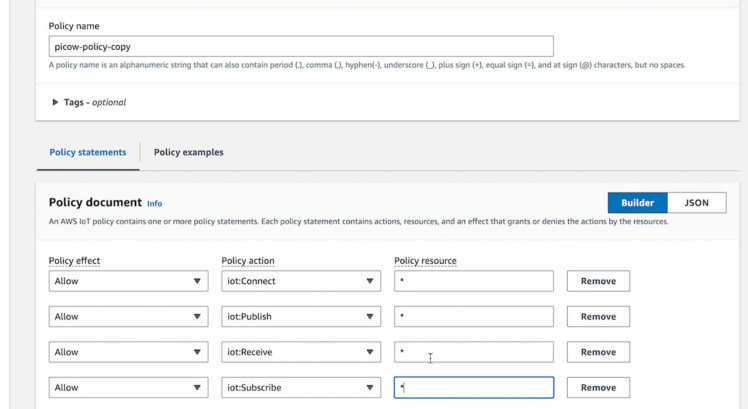The width and height of the screenshot is (748, 409).
Task: Open the iot:Publish policy action dropdown
Action: click(300, 316)
